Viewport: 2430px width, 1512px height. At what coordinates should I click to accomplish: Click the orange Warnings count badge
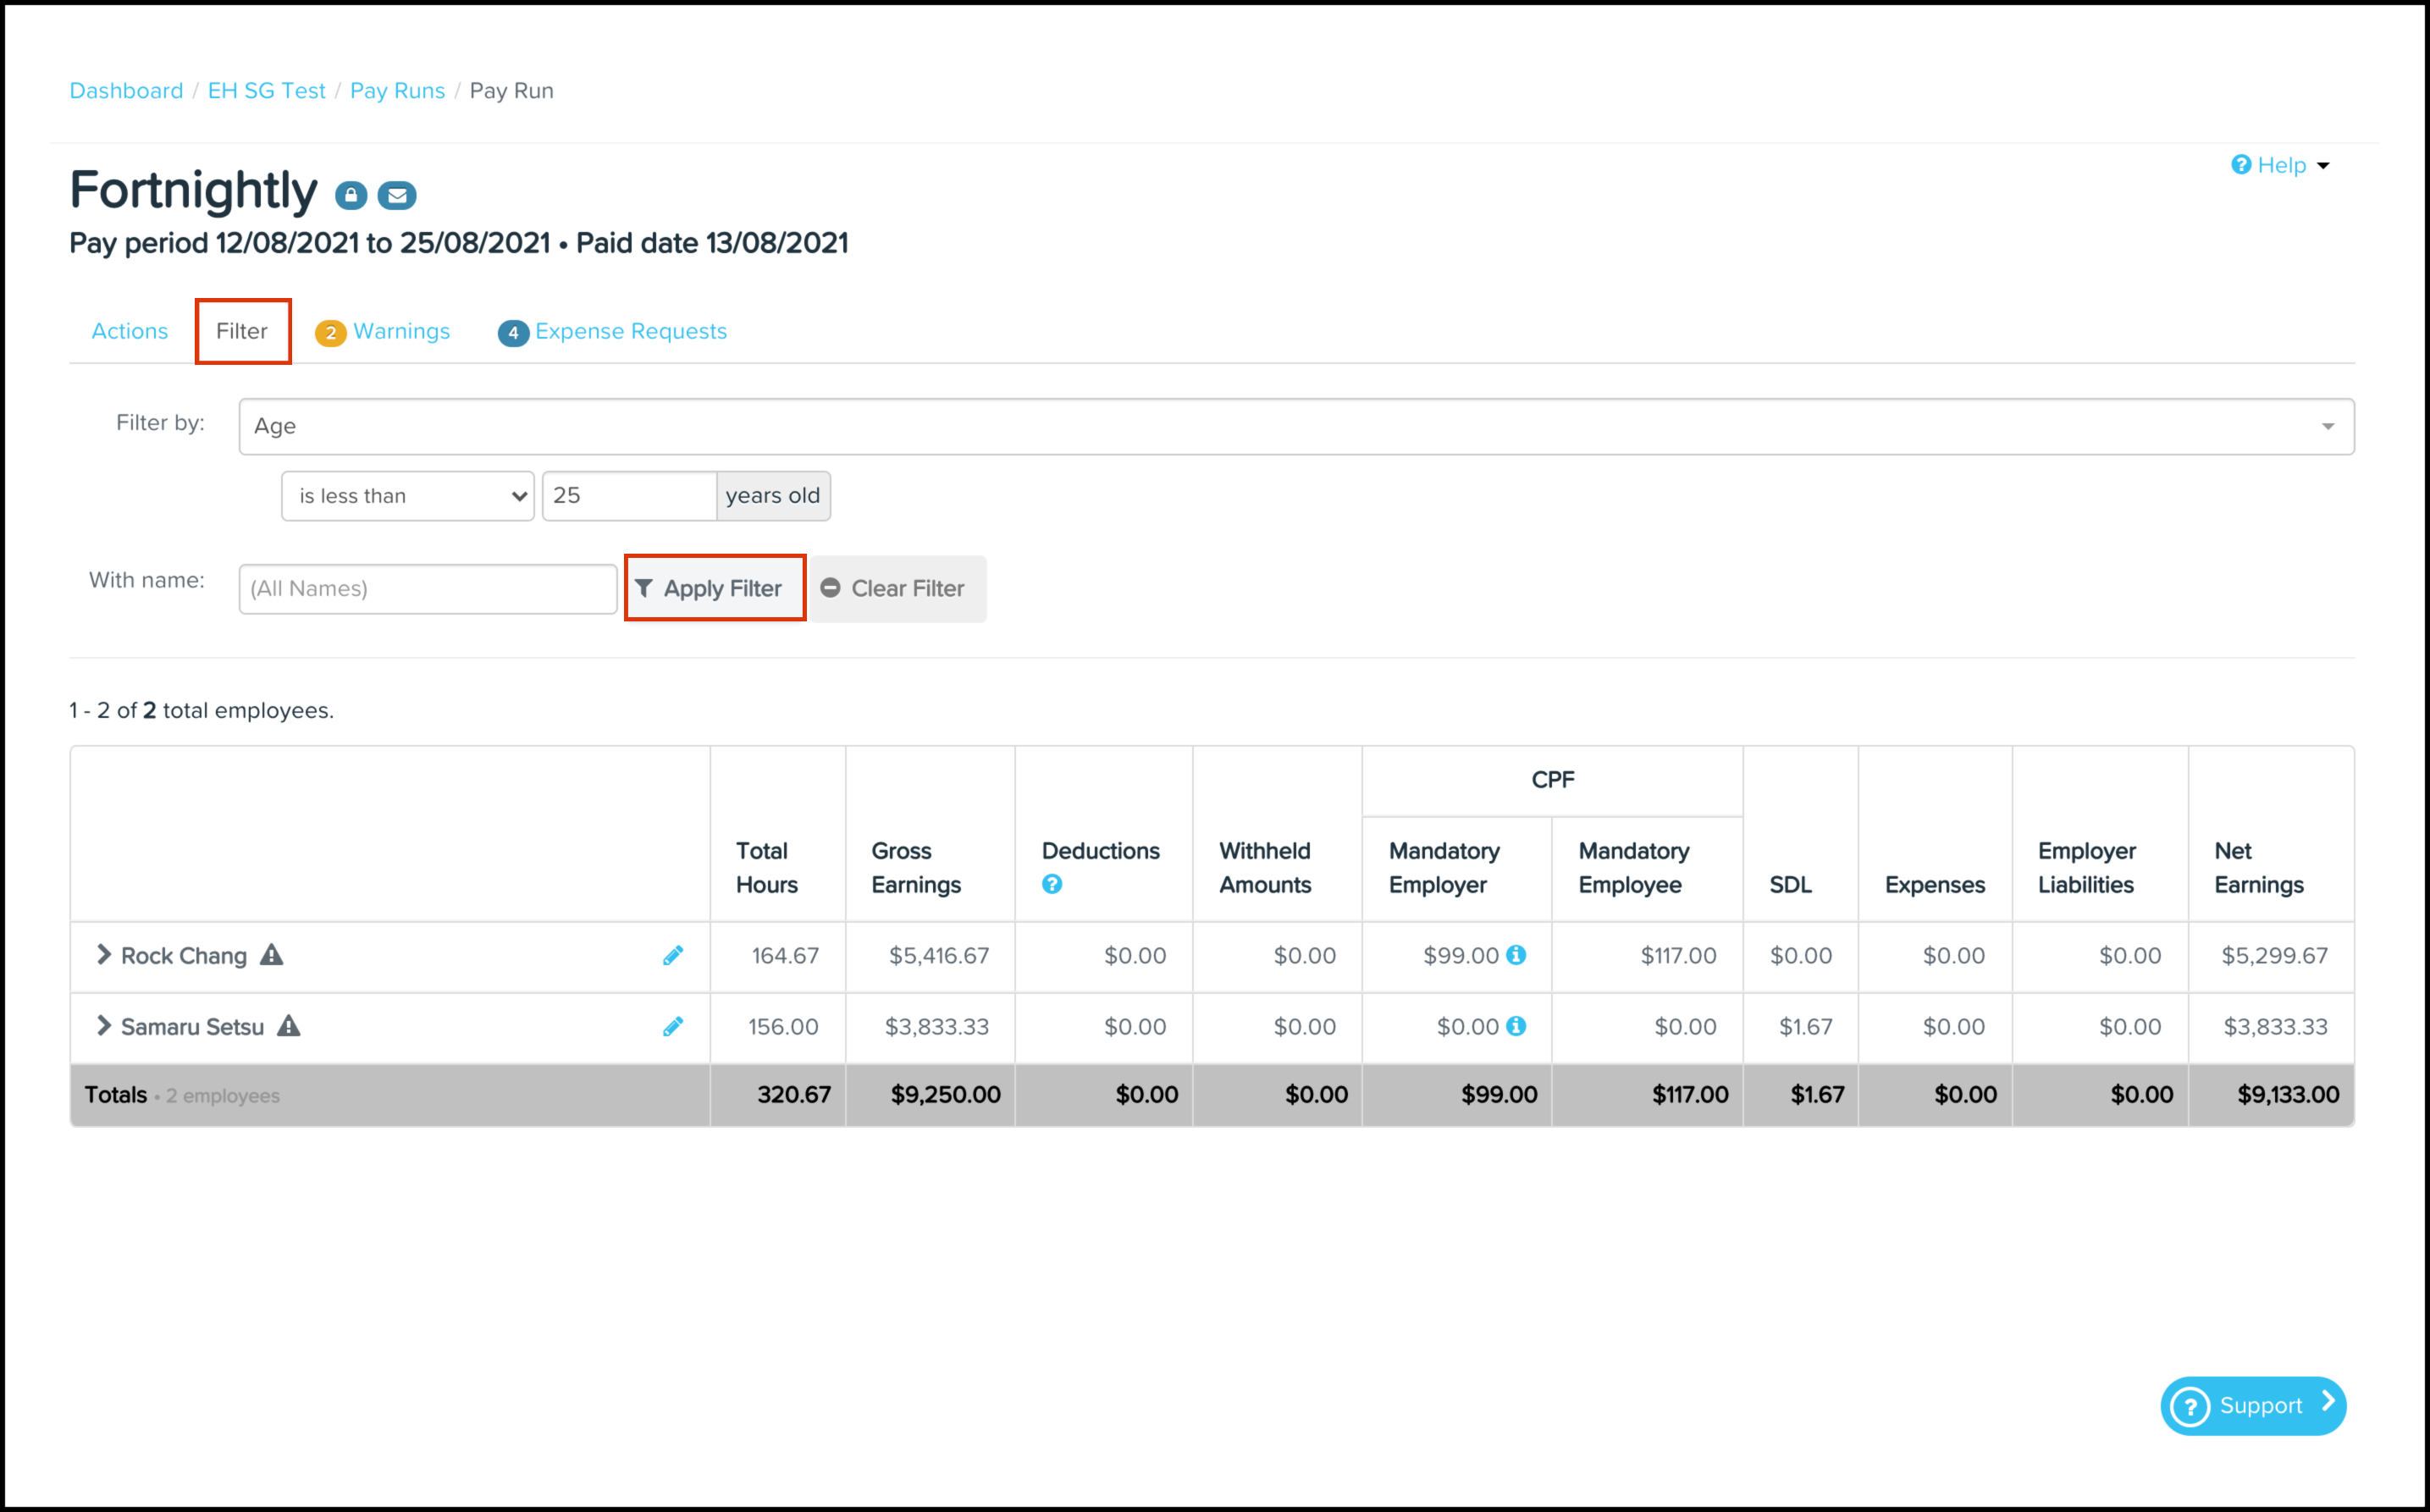(330, 333)
